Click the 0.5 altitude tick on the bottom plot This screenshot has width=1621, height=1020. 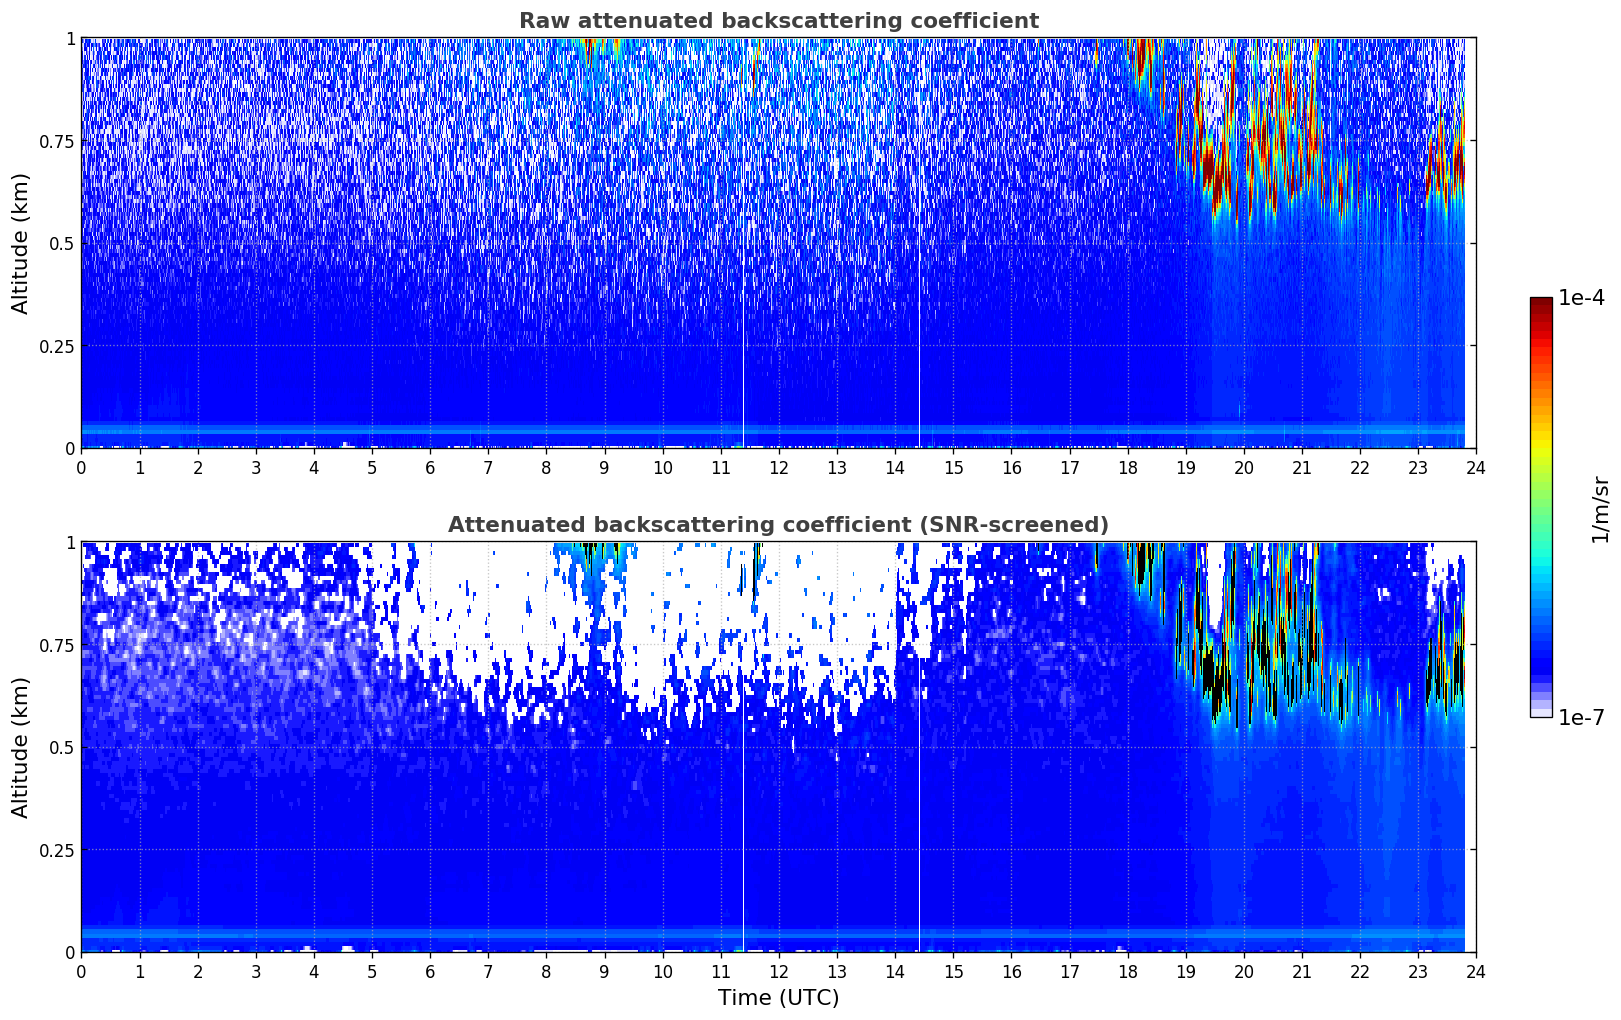click(64, 747)
